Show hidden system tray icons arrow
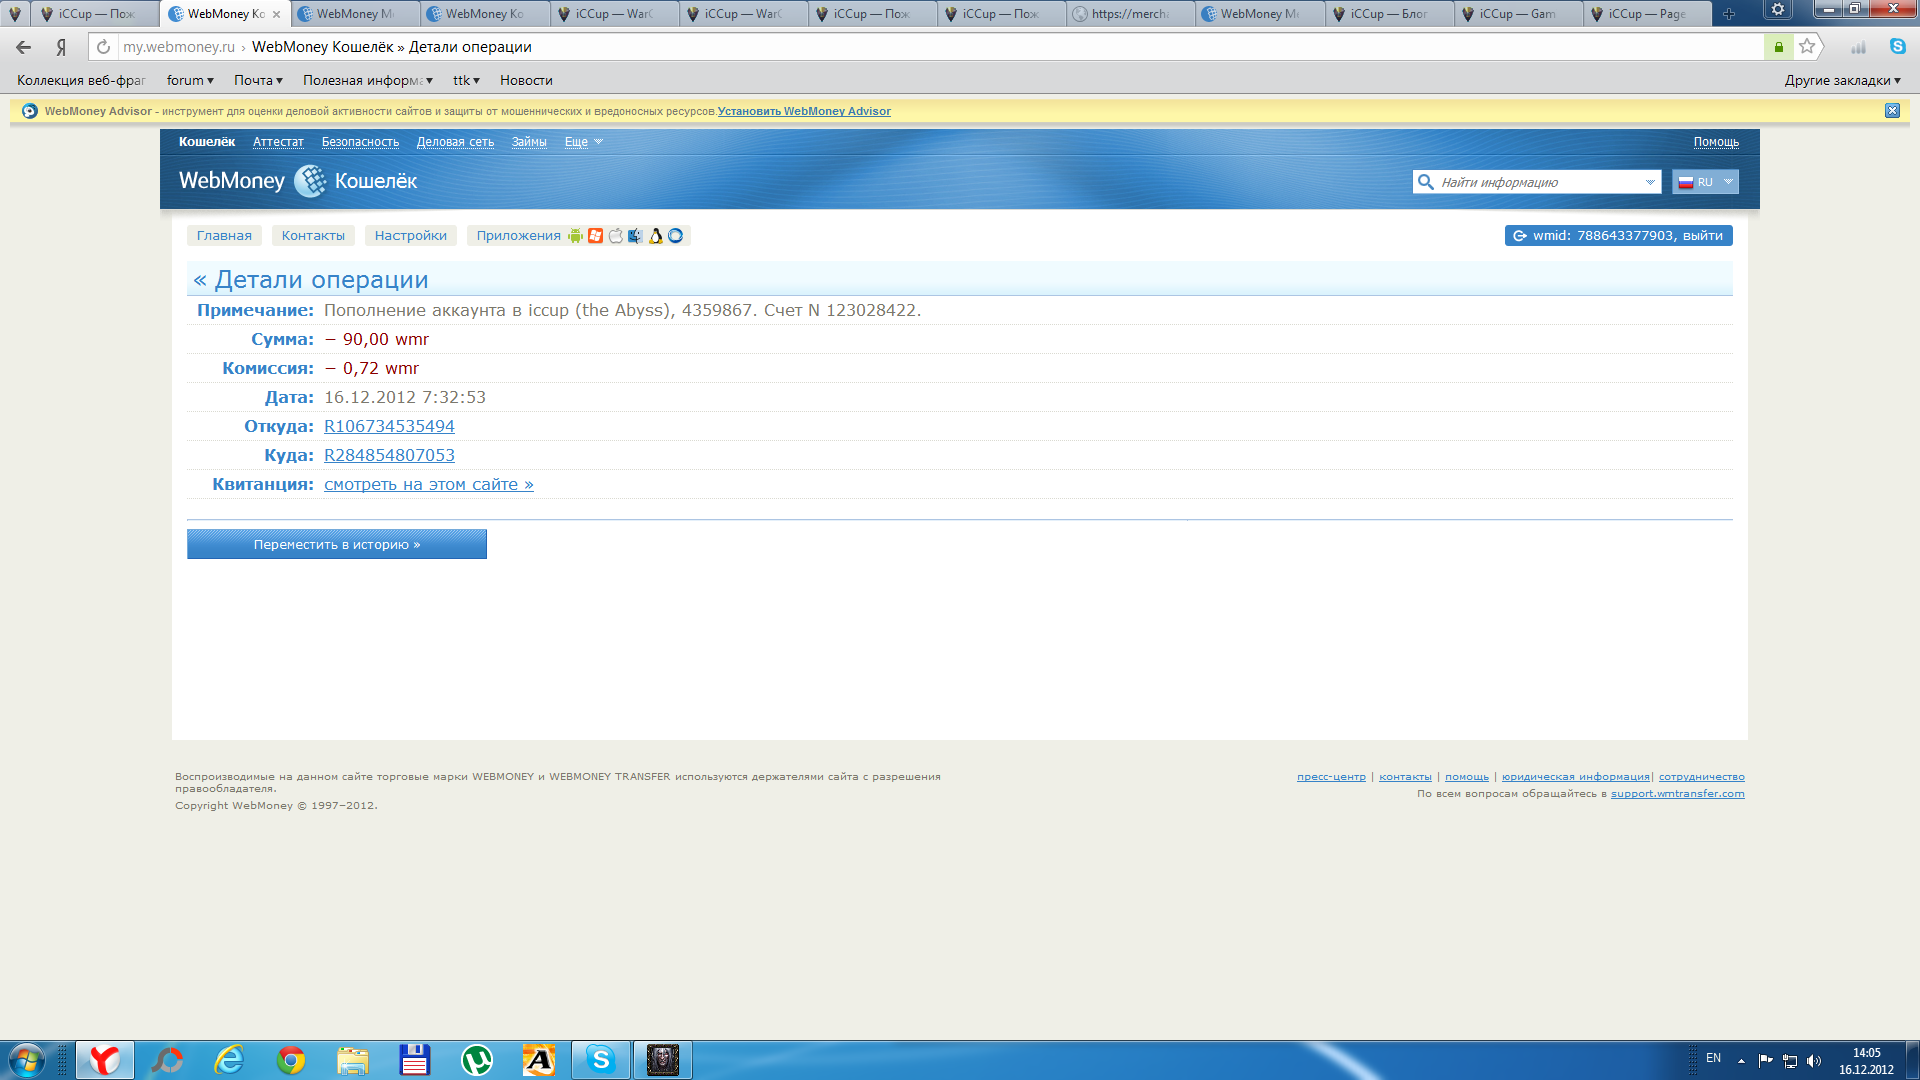Screen dimensions: 1920x1080 pyautogui.click(x=1741, y=1061)
